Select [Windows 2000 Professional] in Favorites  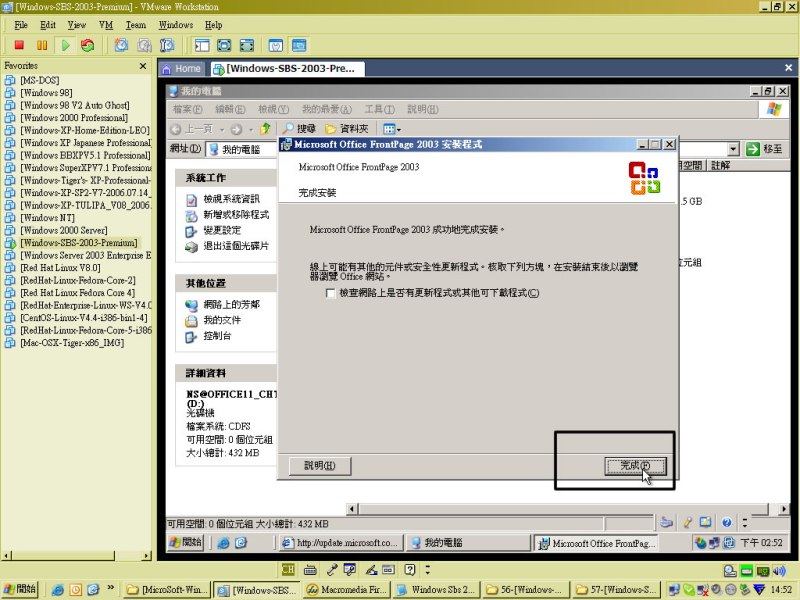(74, 118)
